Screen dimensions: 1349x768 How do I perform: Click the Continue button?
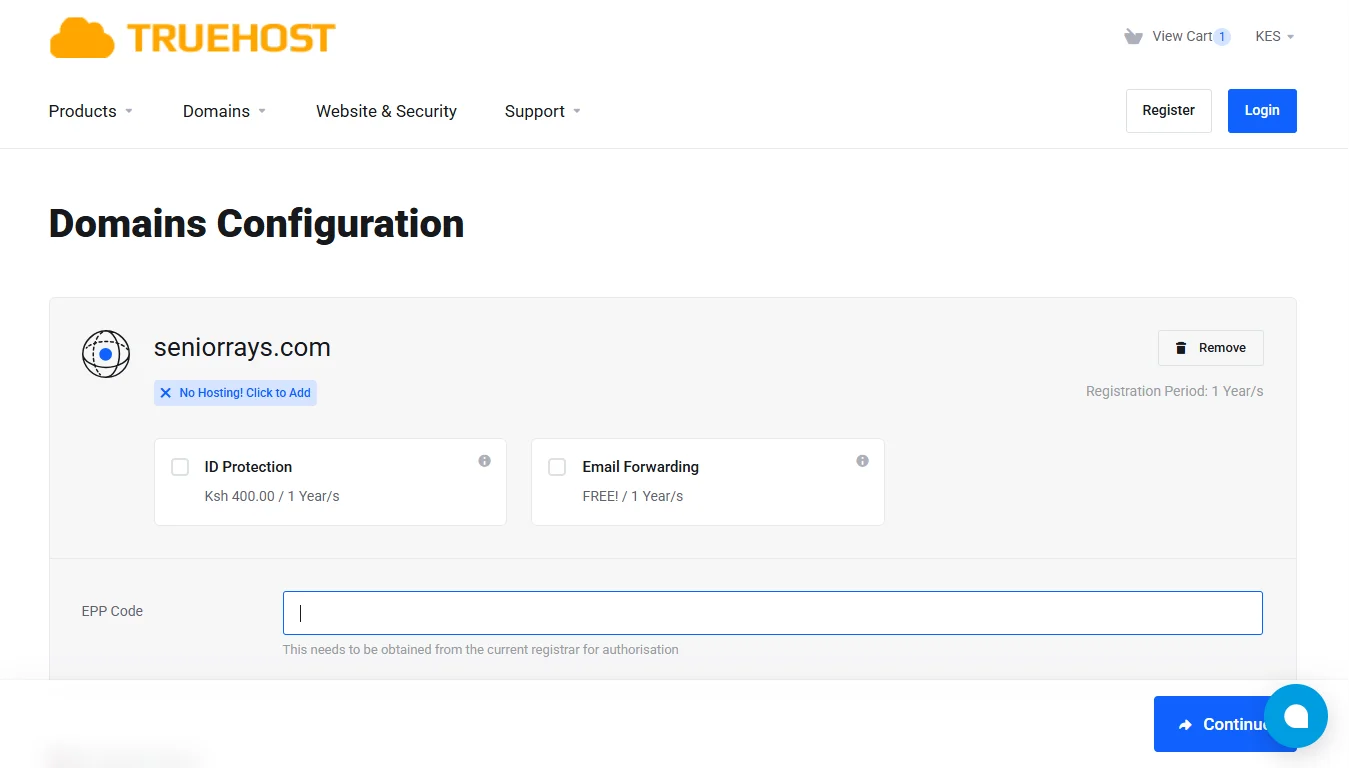[x=1225, y=724]
